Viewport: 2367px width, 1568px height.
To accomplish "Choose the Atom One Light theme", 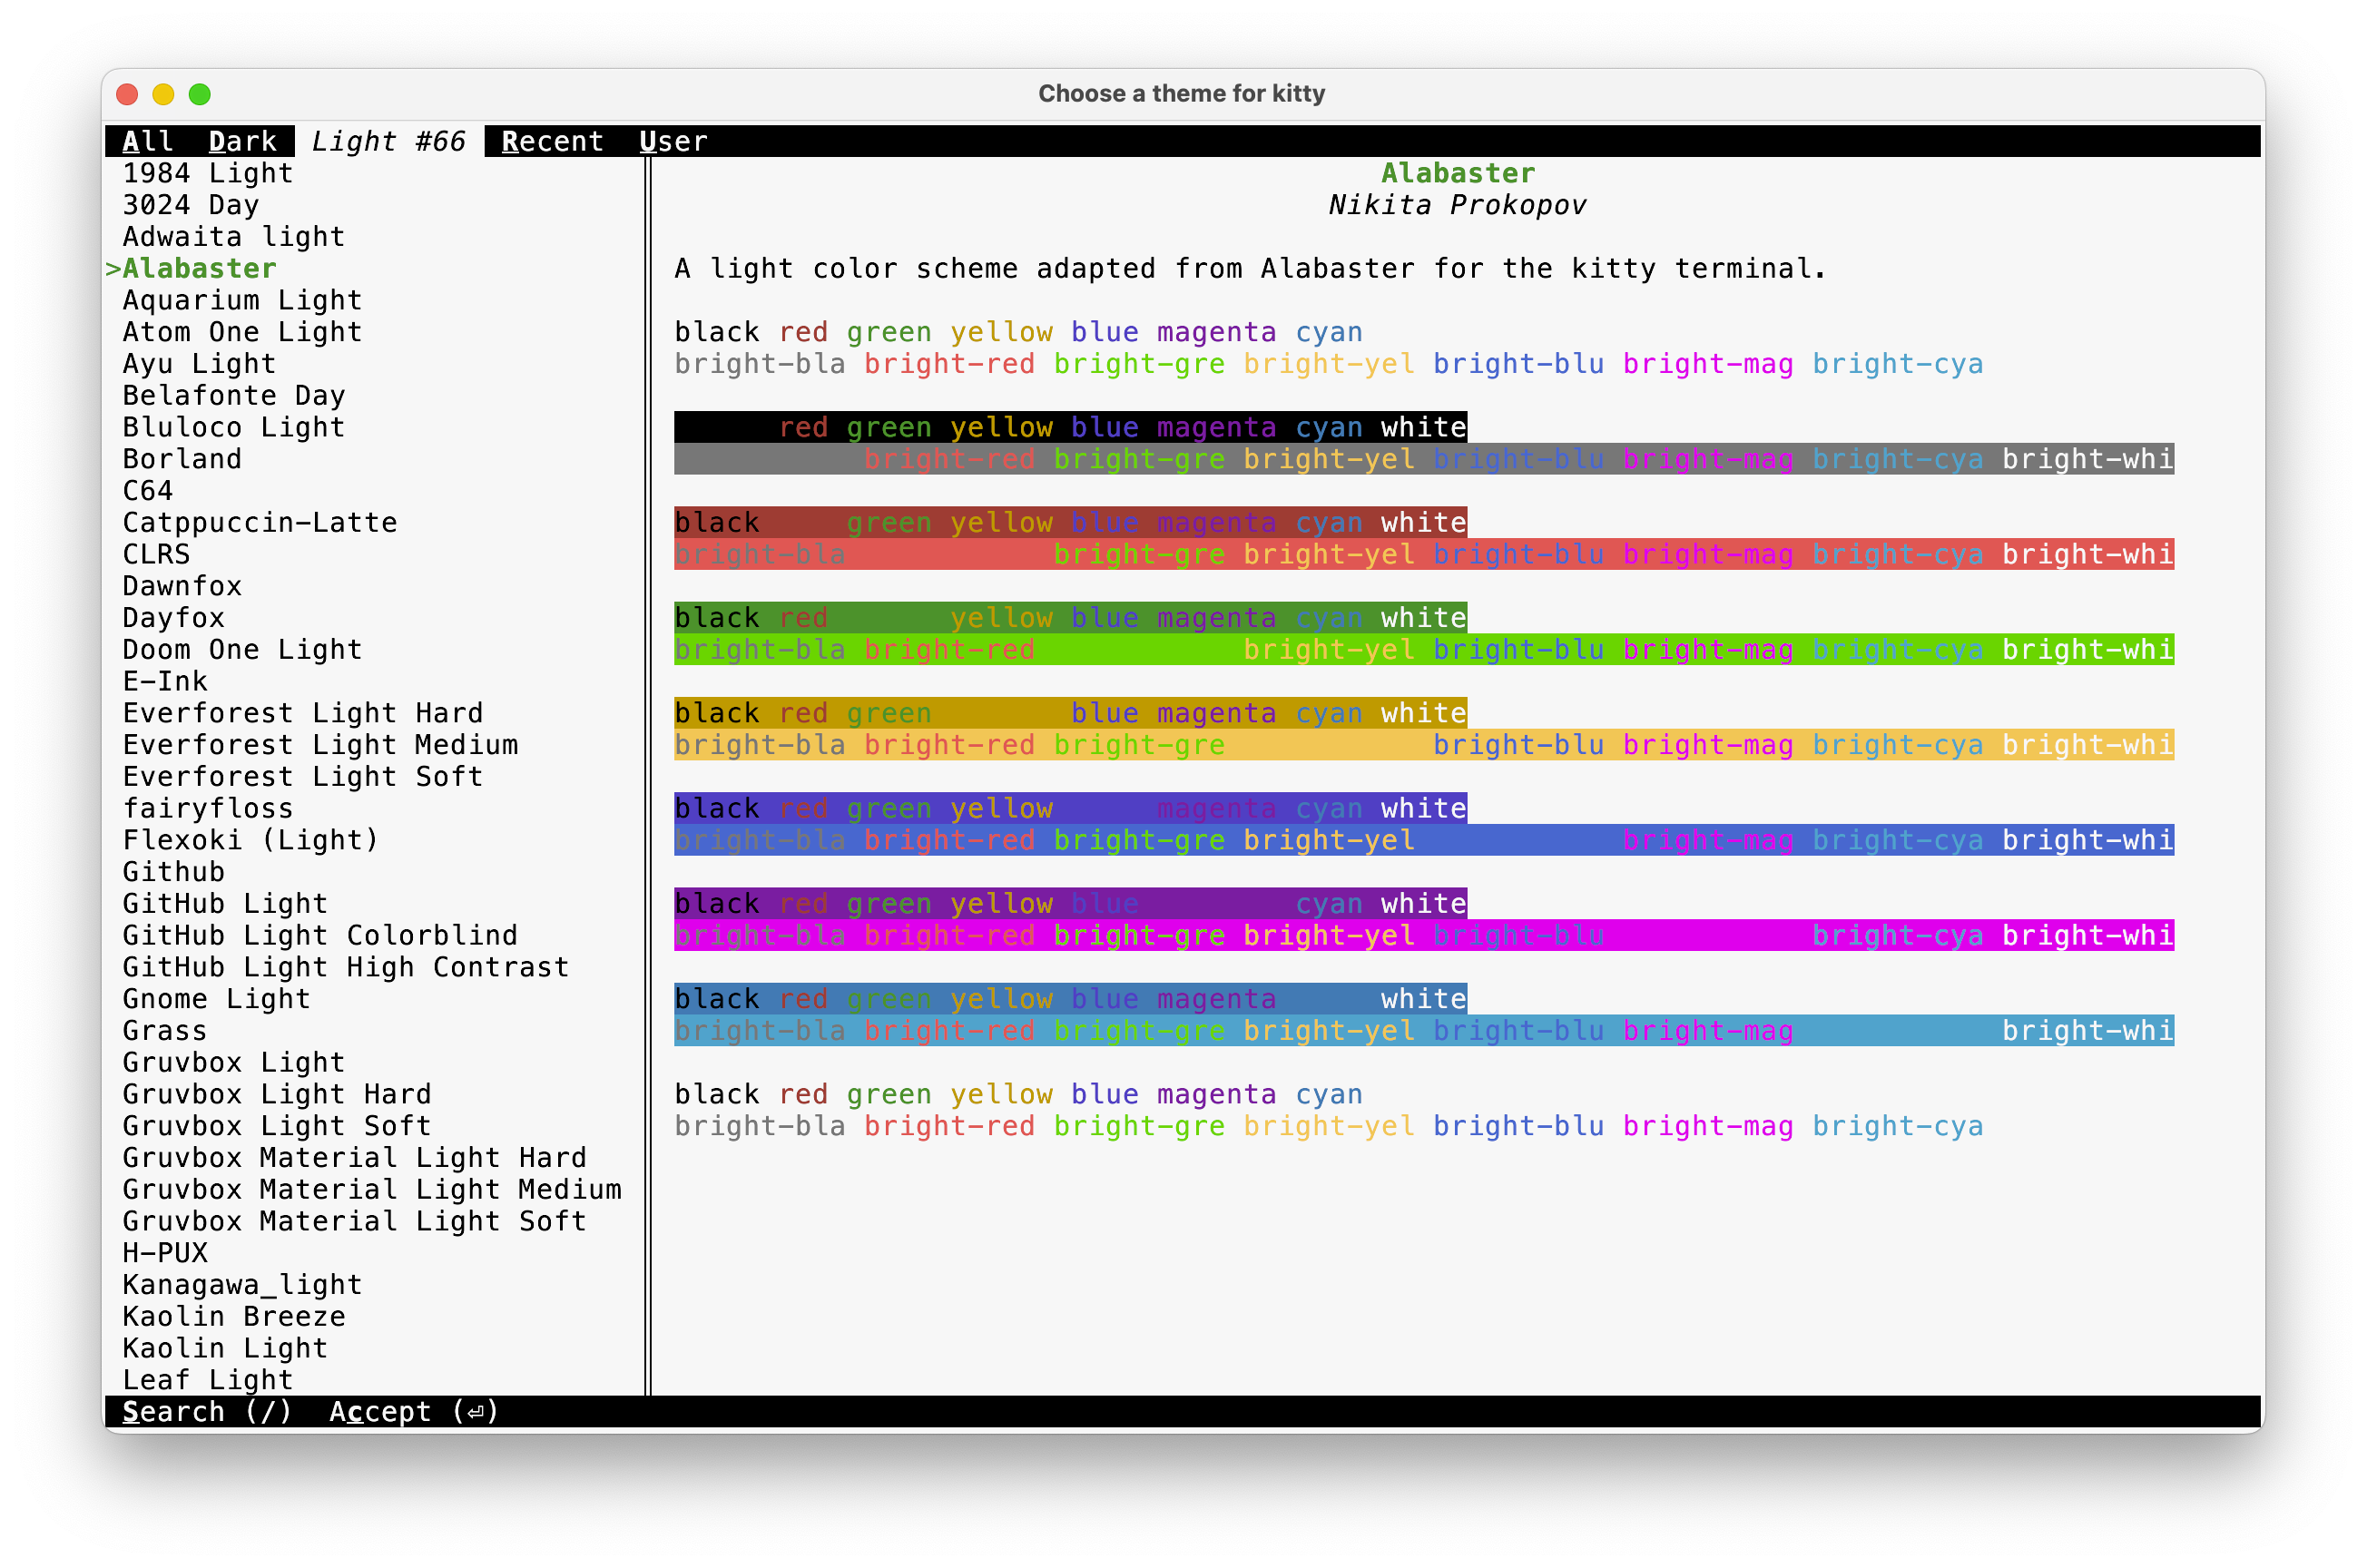I will click(x=242, y=332).
